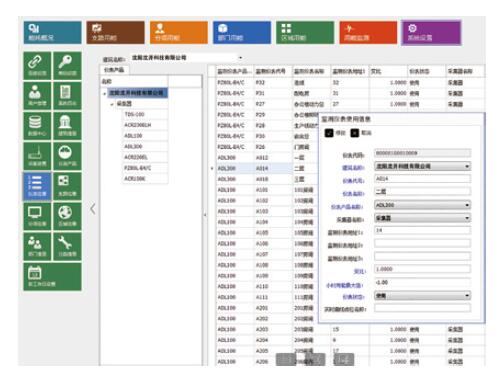Open the database stack icon tile
The width and height of the screenshot is (497, 391).
(37, 126)
